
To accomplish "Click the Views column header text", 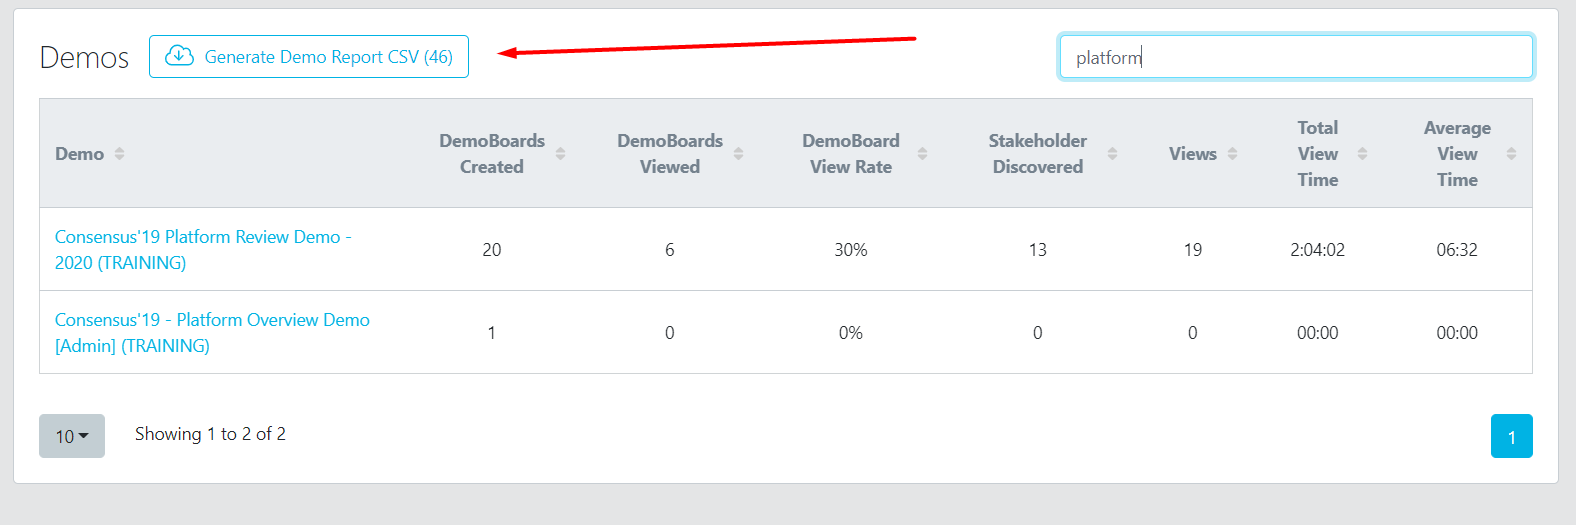I will pos(1193,153).
